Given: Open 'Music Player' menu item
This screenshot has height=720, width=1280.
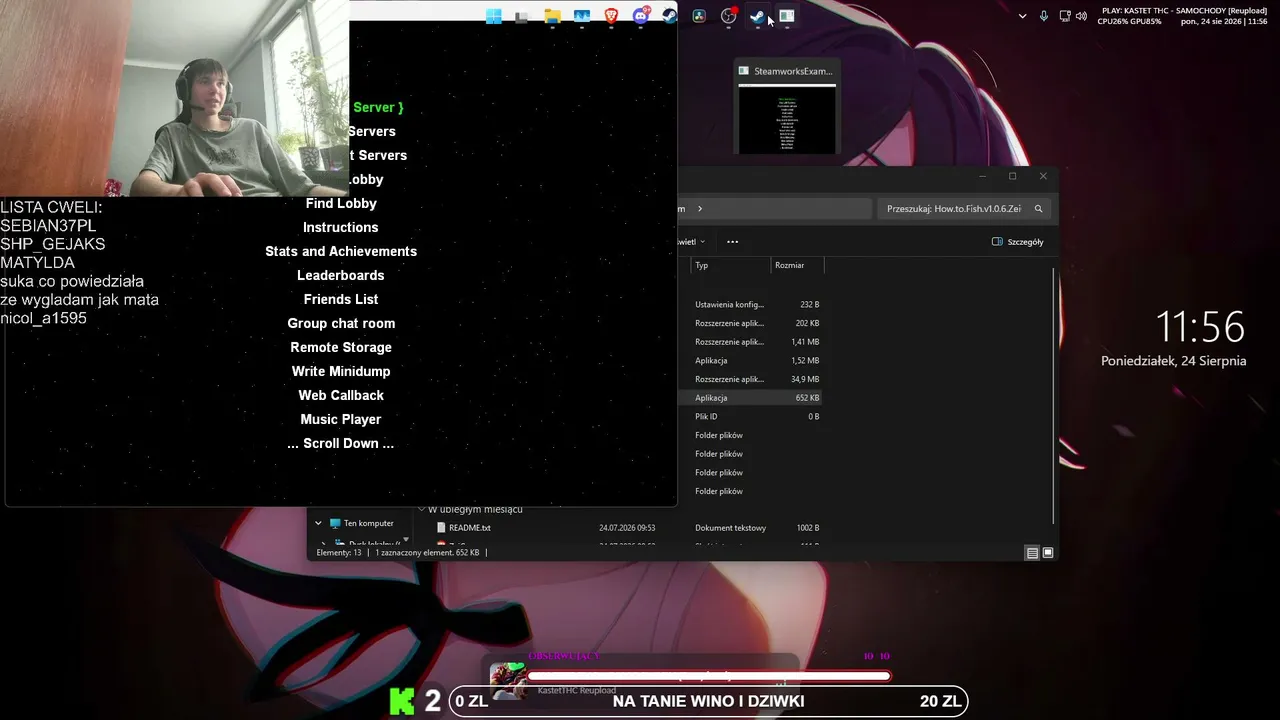Looking at the screenshot, I should [341, 419].
